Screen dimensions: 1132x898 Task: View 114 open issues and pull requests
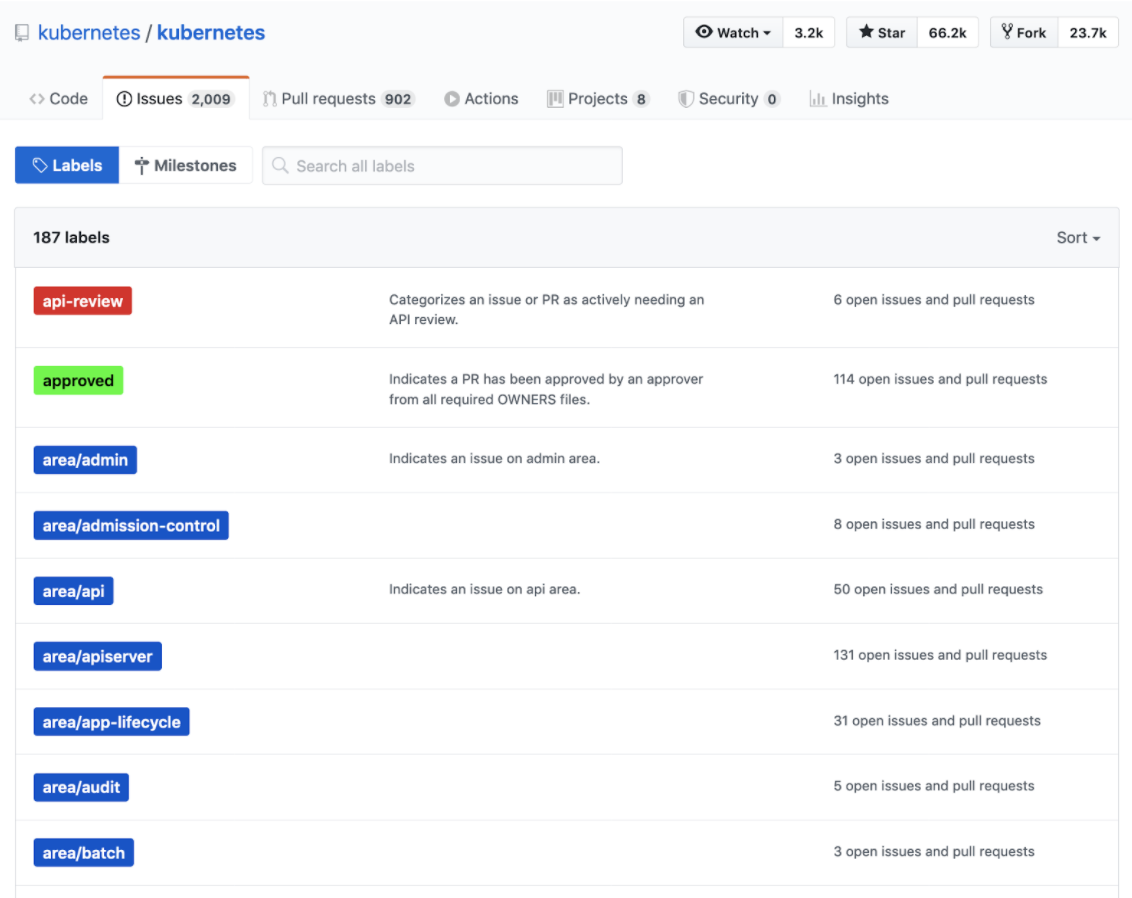point(940,379)
